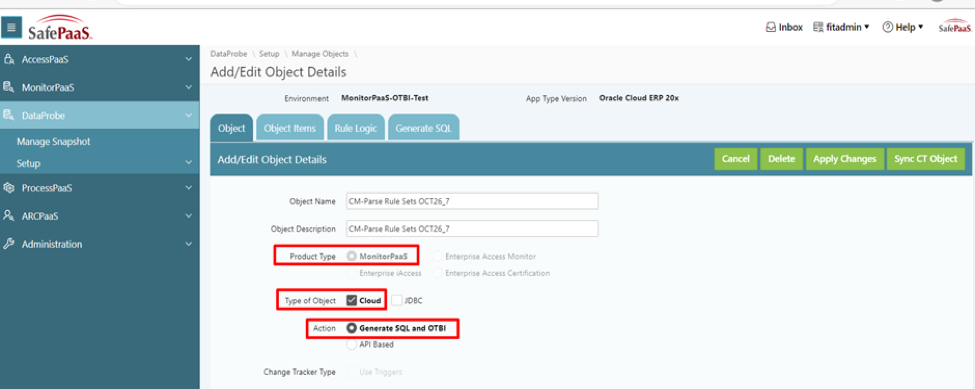
Task: Enable the JDBC checkbox
Action: 397,301
